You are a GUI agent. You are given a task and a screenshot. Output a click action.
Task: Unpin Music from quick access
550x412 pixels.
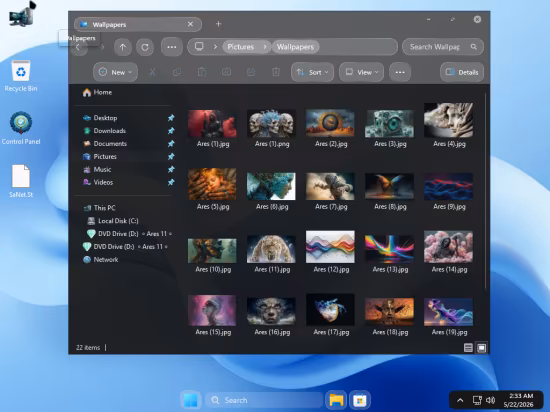pos(171,169)
